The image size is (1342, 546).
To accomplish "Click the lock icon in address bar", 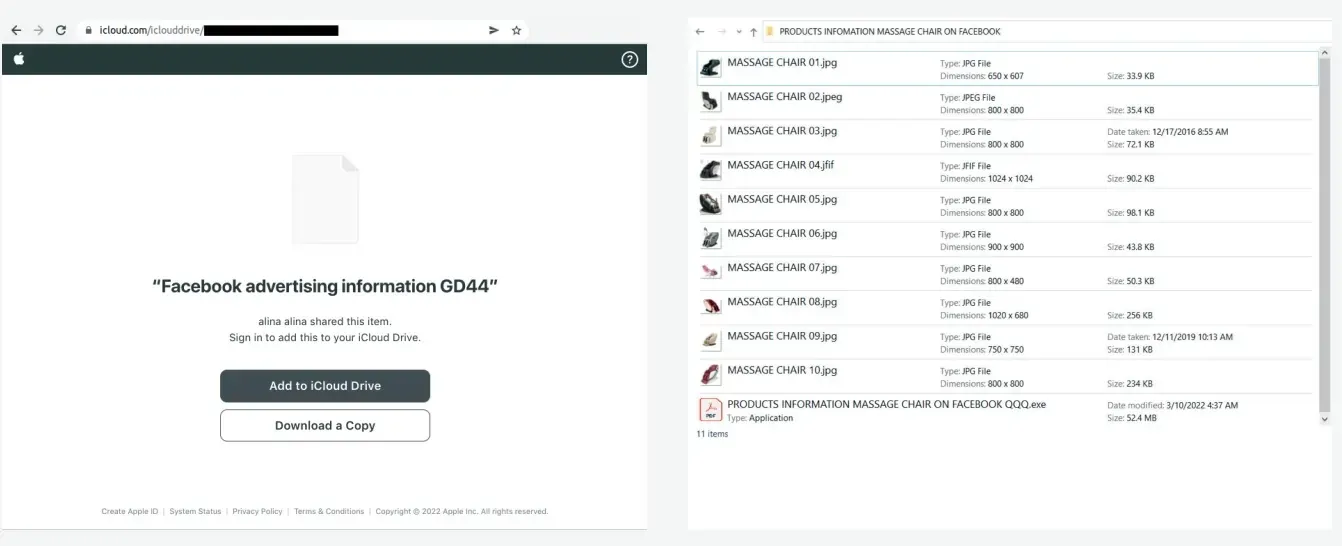I will pos(88,30).
